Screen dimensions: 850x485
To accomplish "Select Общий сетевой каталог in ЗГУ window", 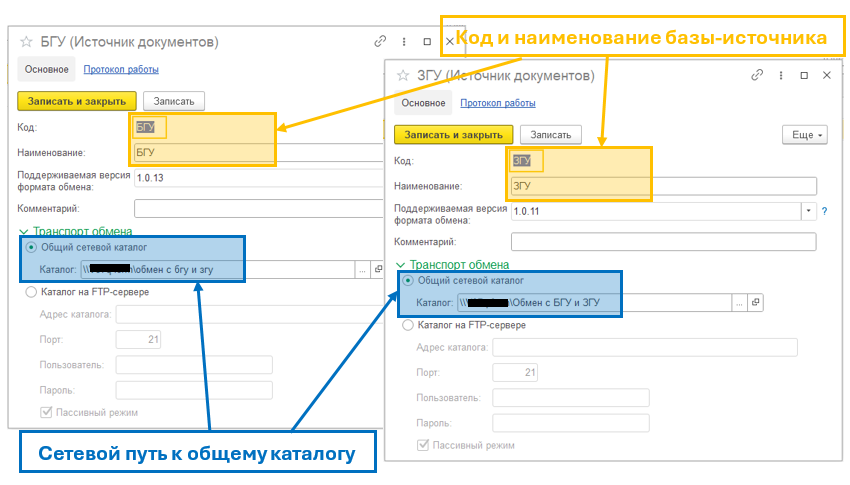I will click(x=408, y=281).
